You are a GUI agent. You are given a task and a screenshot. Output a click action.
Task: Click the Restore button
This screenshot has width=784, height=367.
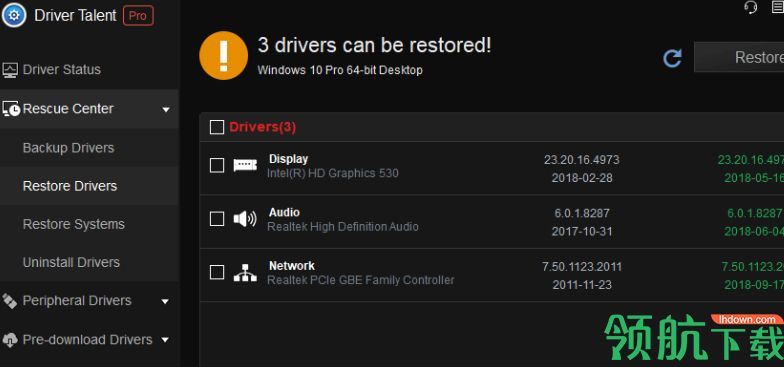coord(740,58)
